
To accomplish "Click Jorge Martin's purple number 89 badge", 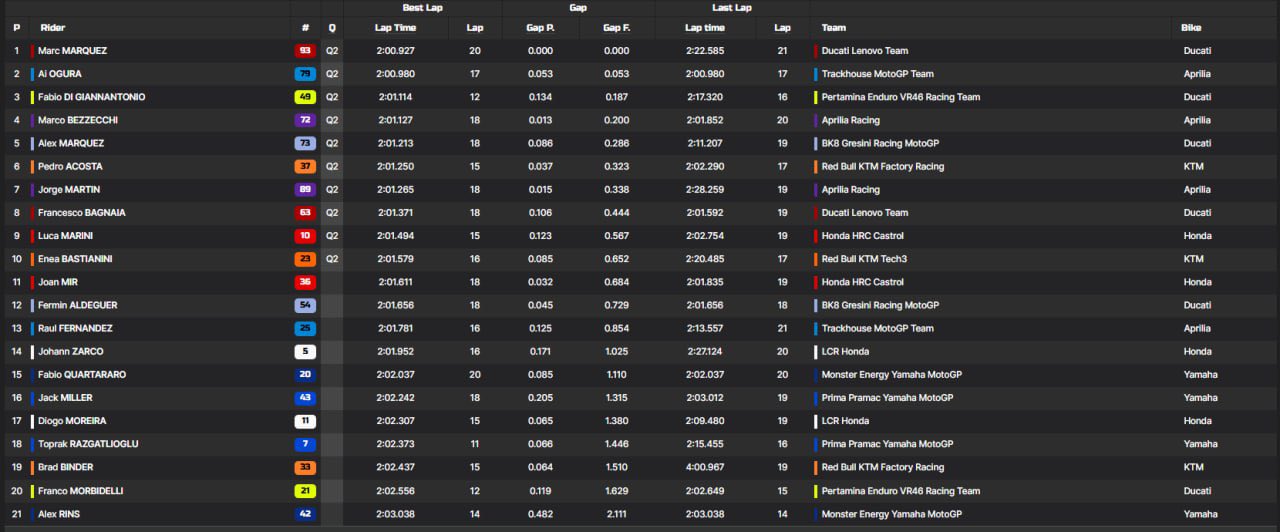I will (x=305, y=190).
